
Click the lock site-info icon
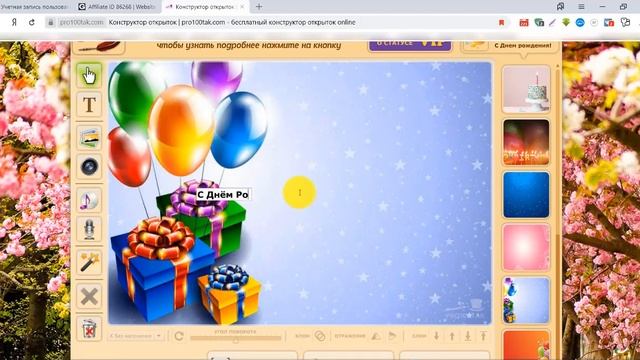[x=51, y=22]
